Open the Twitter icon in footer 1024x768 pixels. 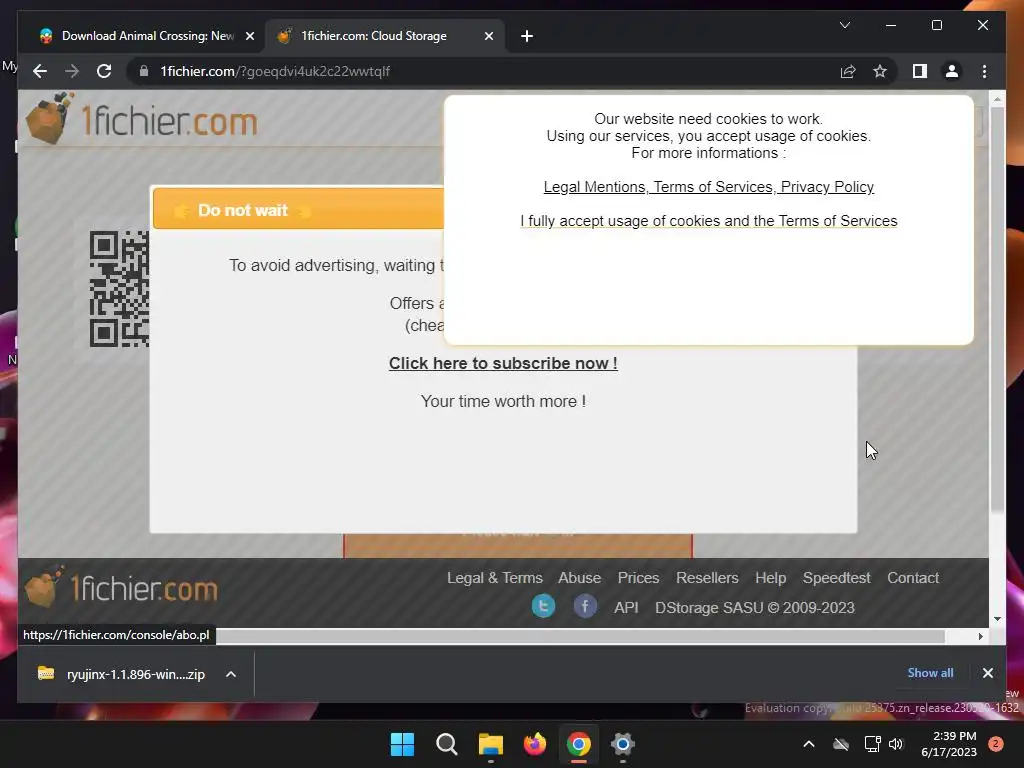(543, 607)
